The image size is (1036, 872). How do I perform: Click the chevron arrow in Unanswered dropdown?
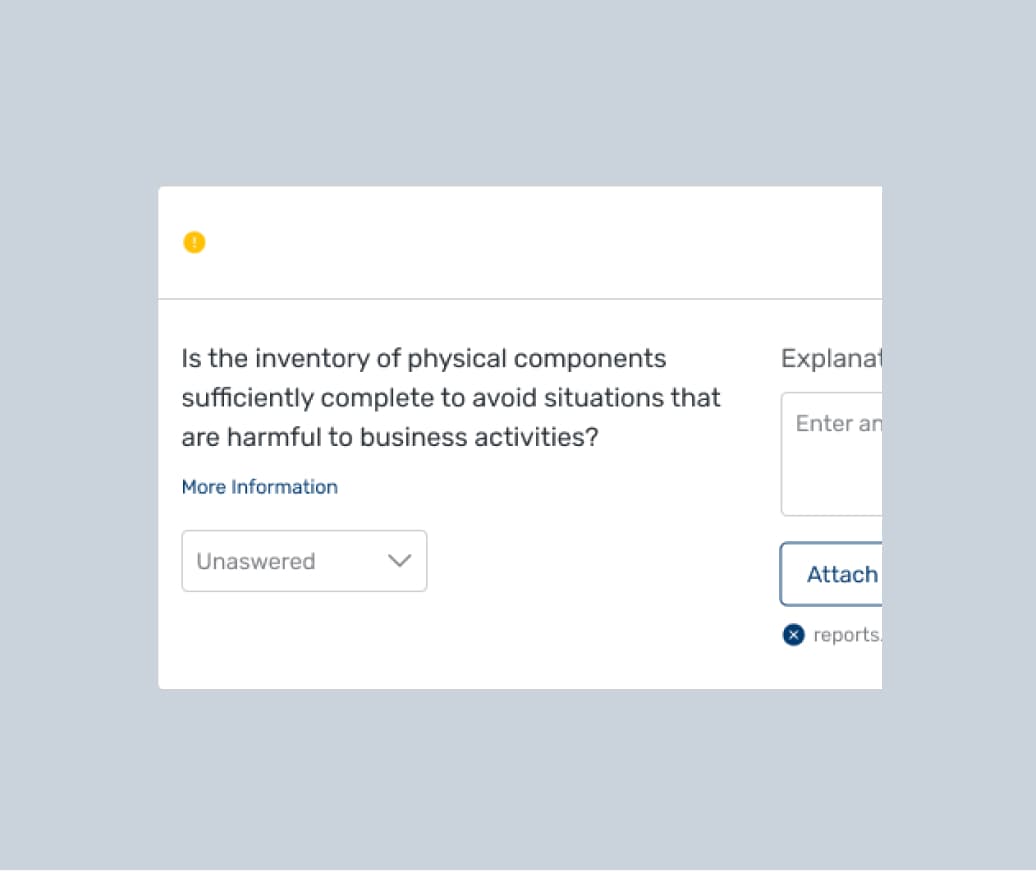(x=399, y=561)
